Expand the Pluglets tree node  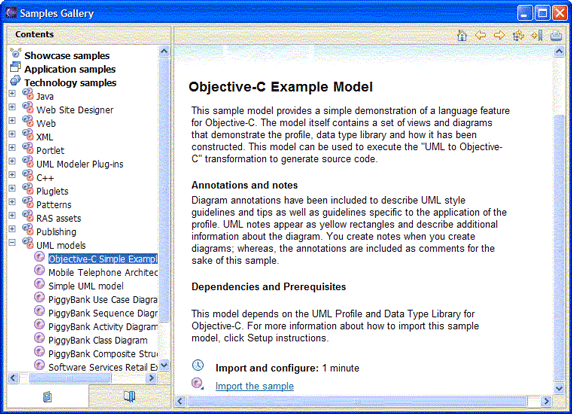tap(12, 188)
